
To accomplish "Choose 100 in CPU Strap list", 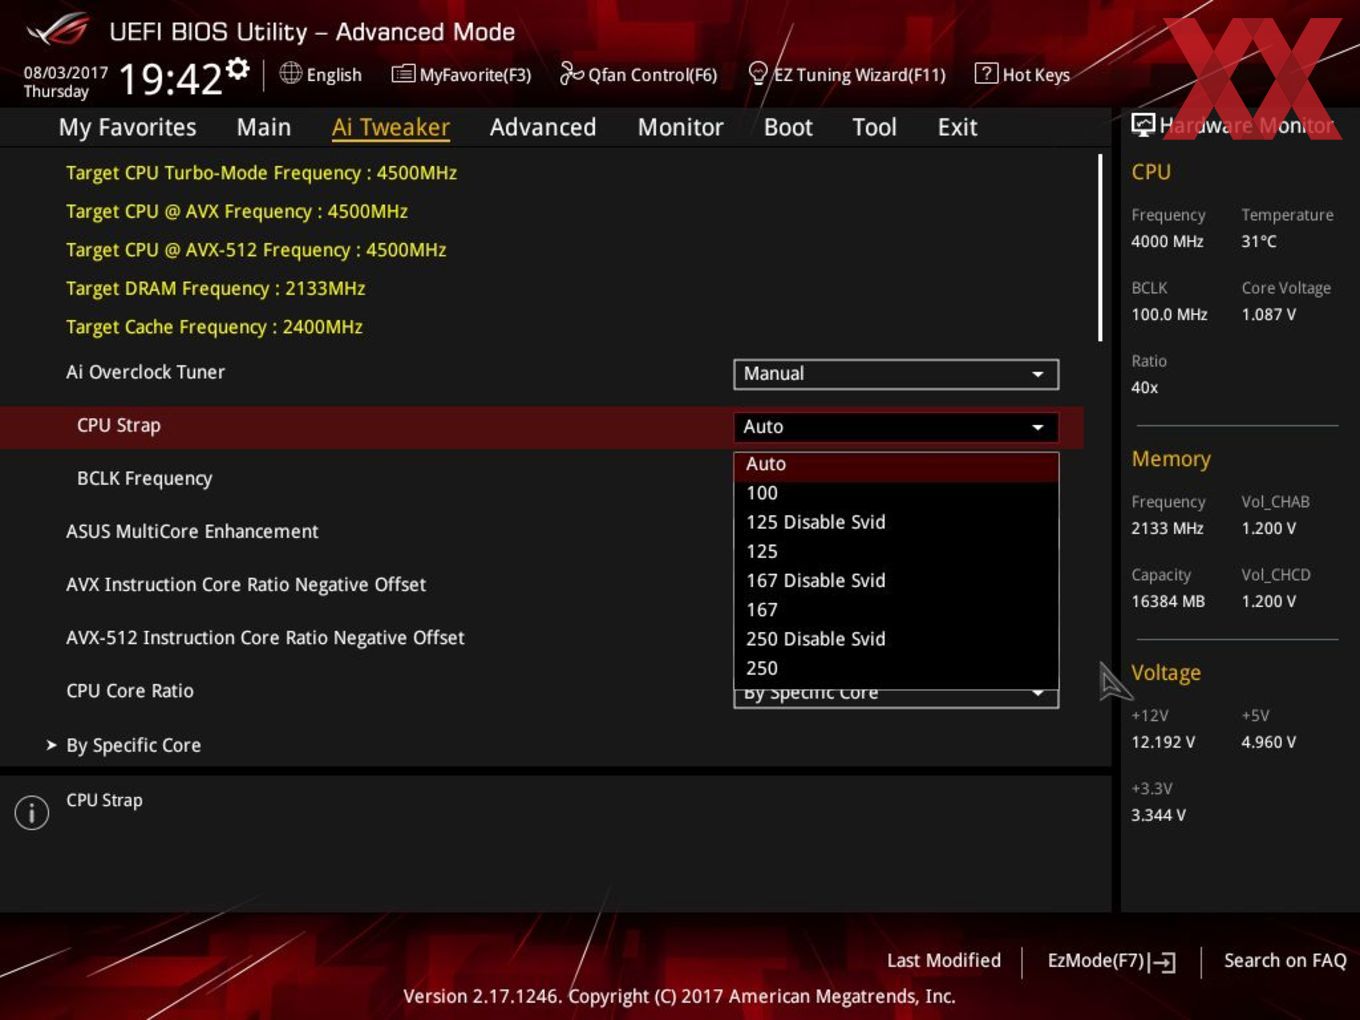I will 896,493.
